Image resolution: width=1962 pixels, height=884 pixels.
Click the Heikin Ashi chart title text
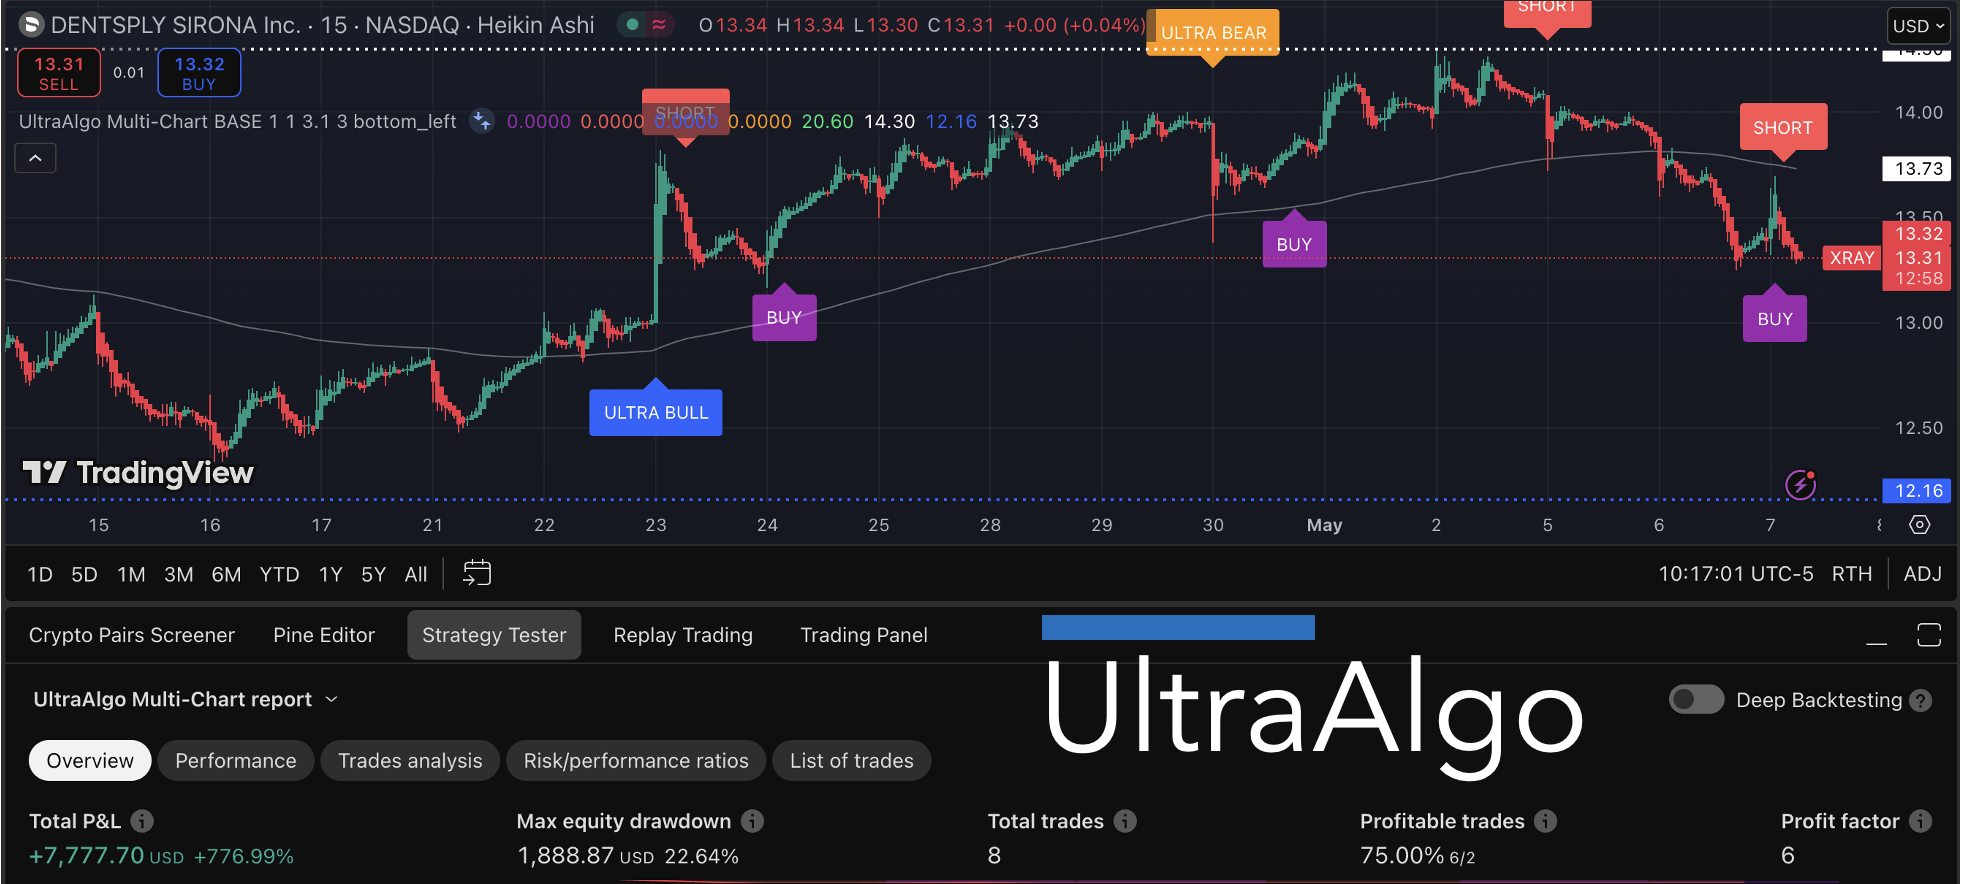[535, 25]
